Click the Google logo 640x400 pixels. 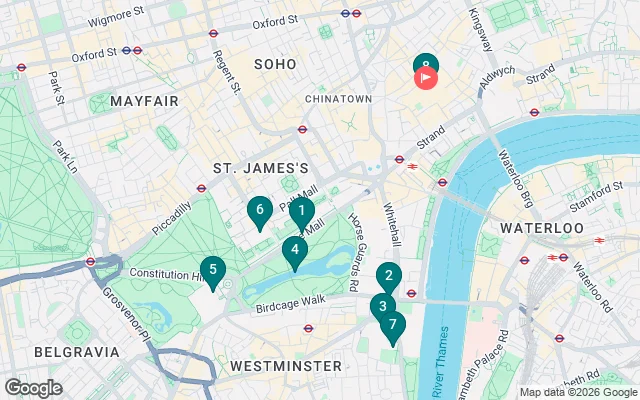coord(34,388)
